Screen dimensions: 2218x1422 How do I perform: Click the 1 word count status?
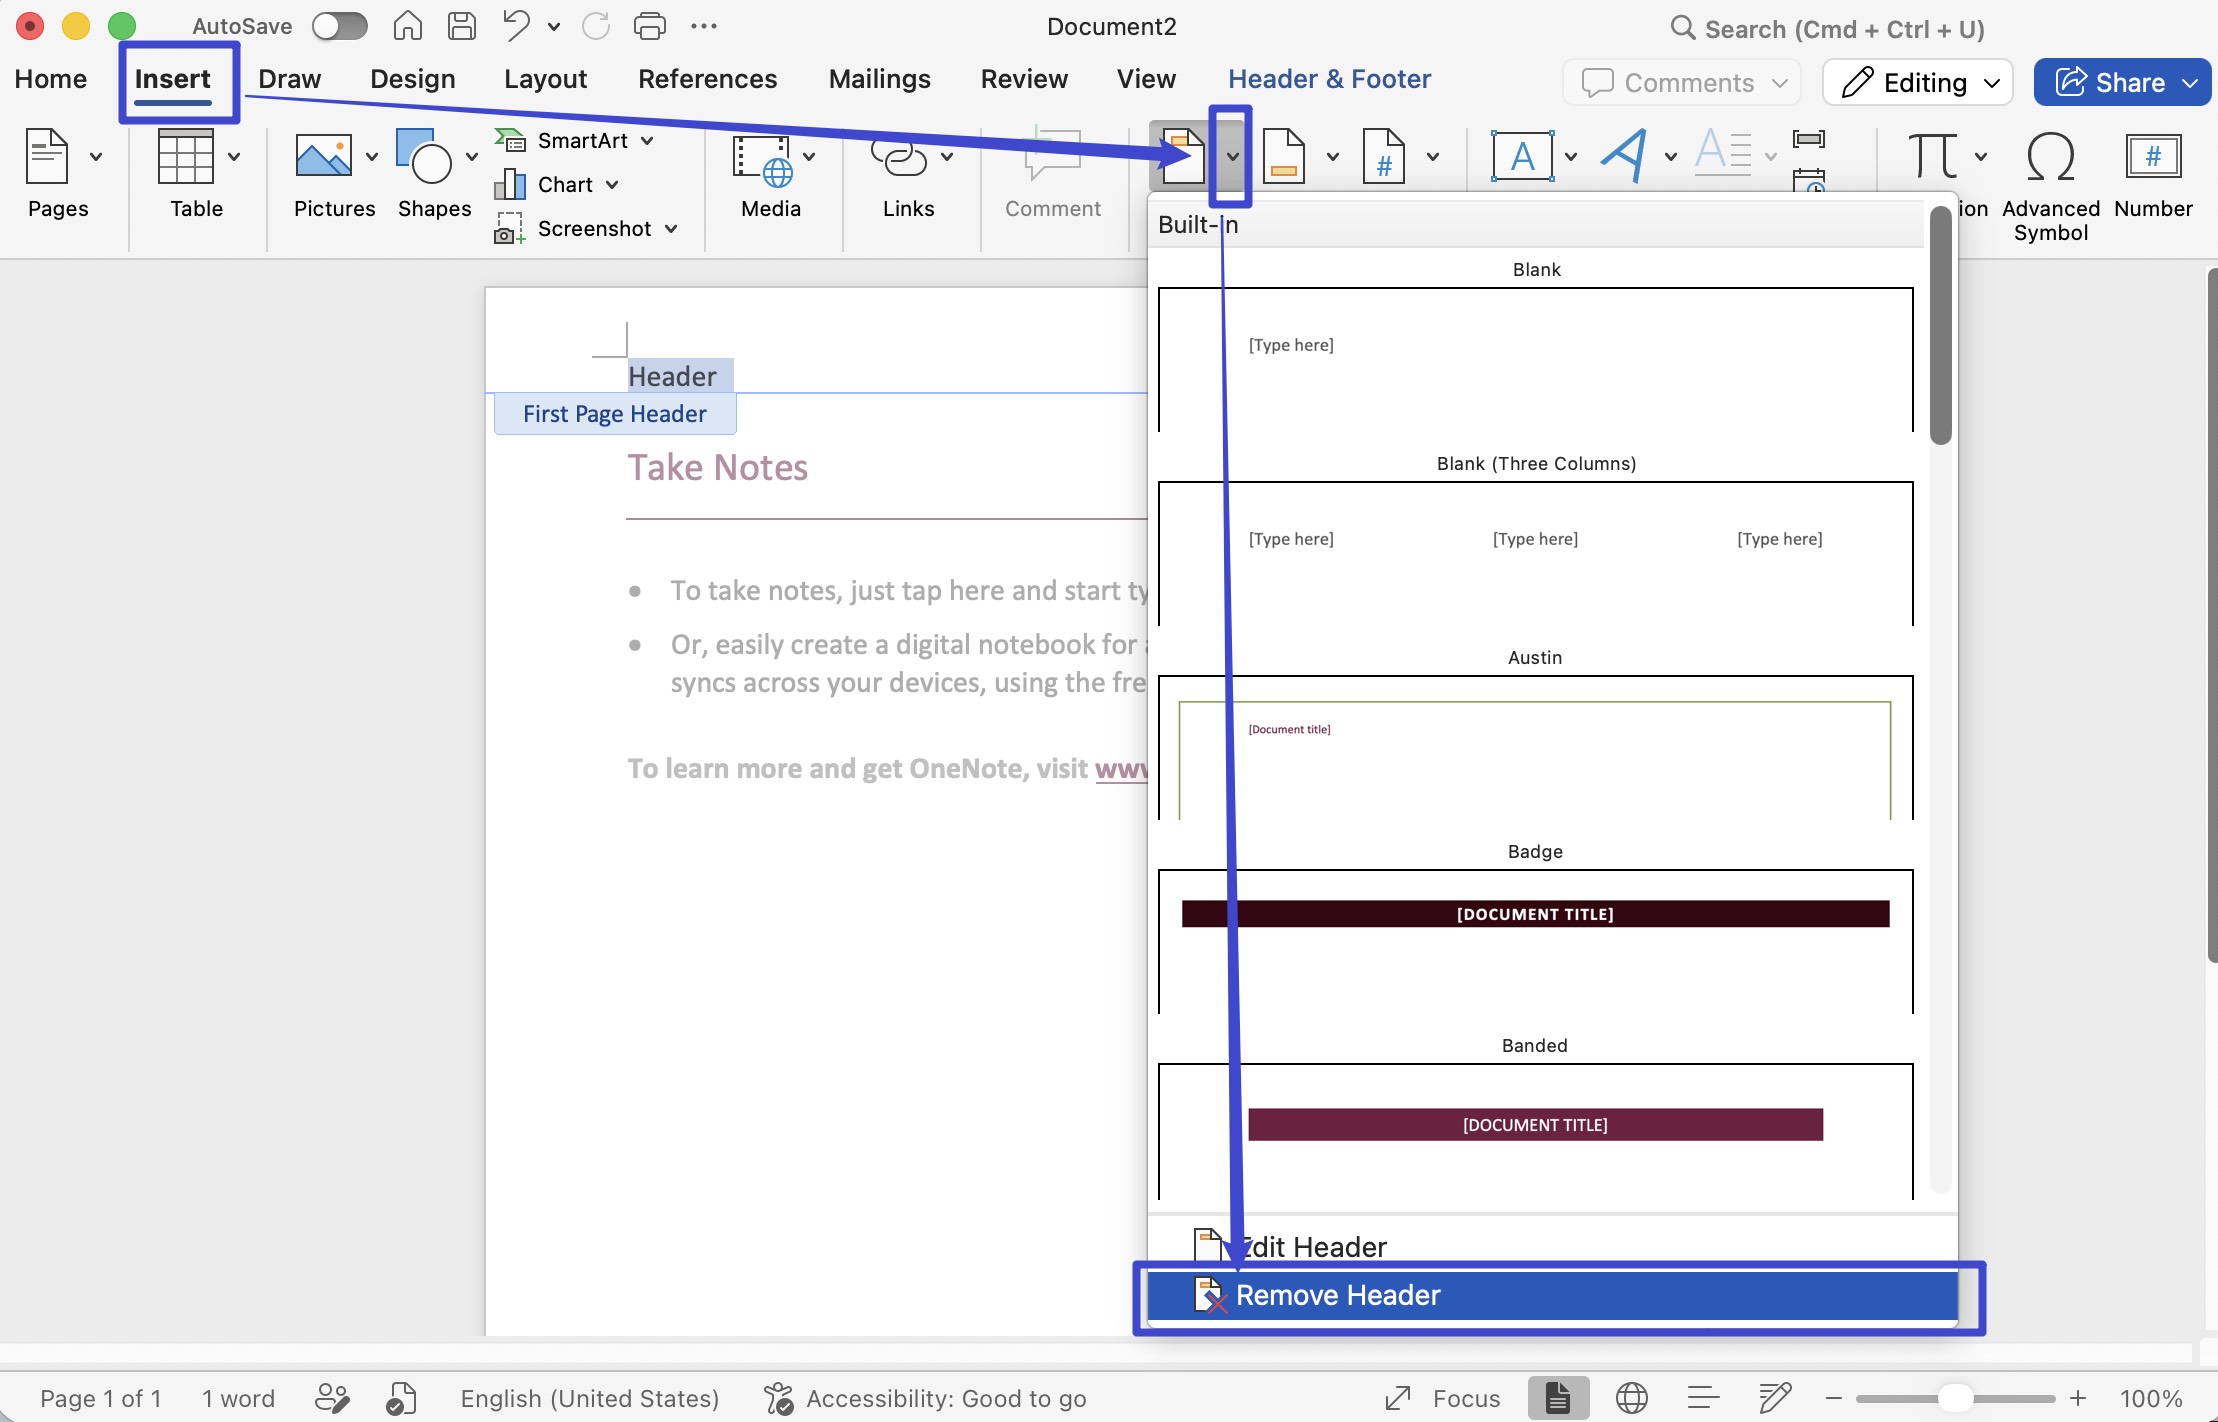(238, 1398)
